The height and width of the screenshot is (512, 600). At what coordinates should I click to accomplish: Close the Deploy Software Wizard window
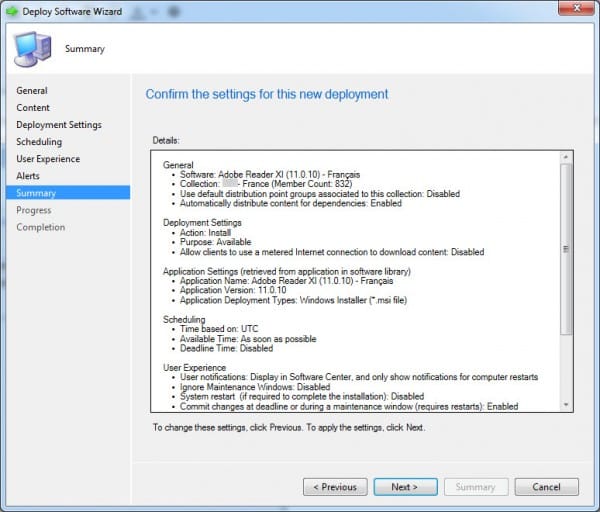[x=574, y=11]
